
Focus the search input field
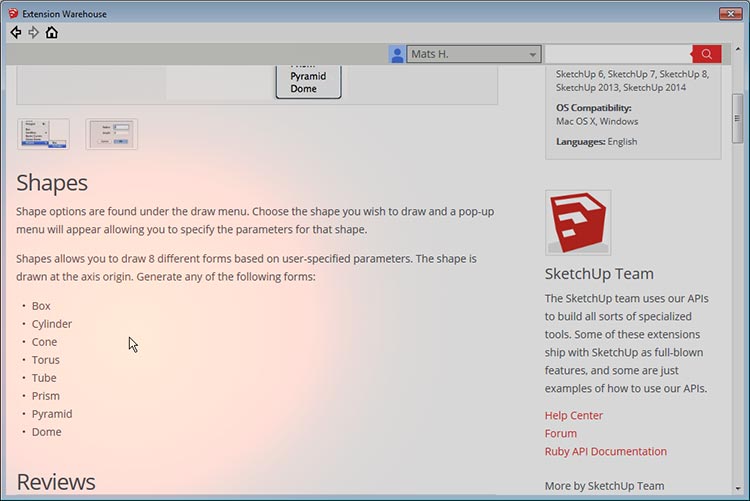click(618, 54)
